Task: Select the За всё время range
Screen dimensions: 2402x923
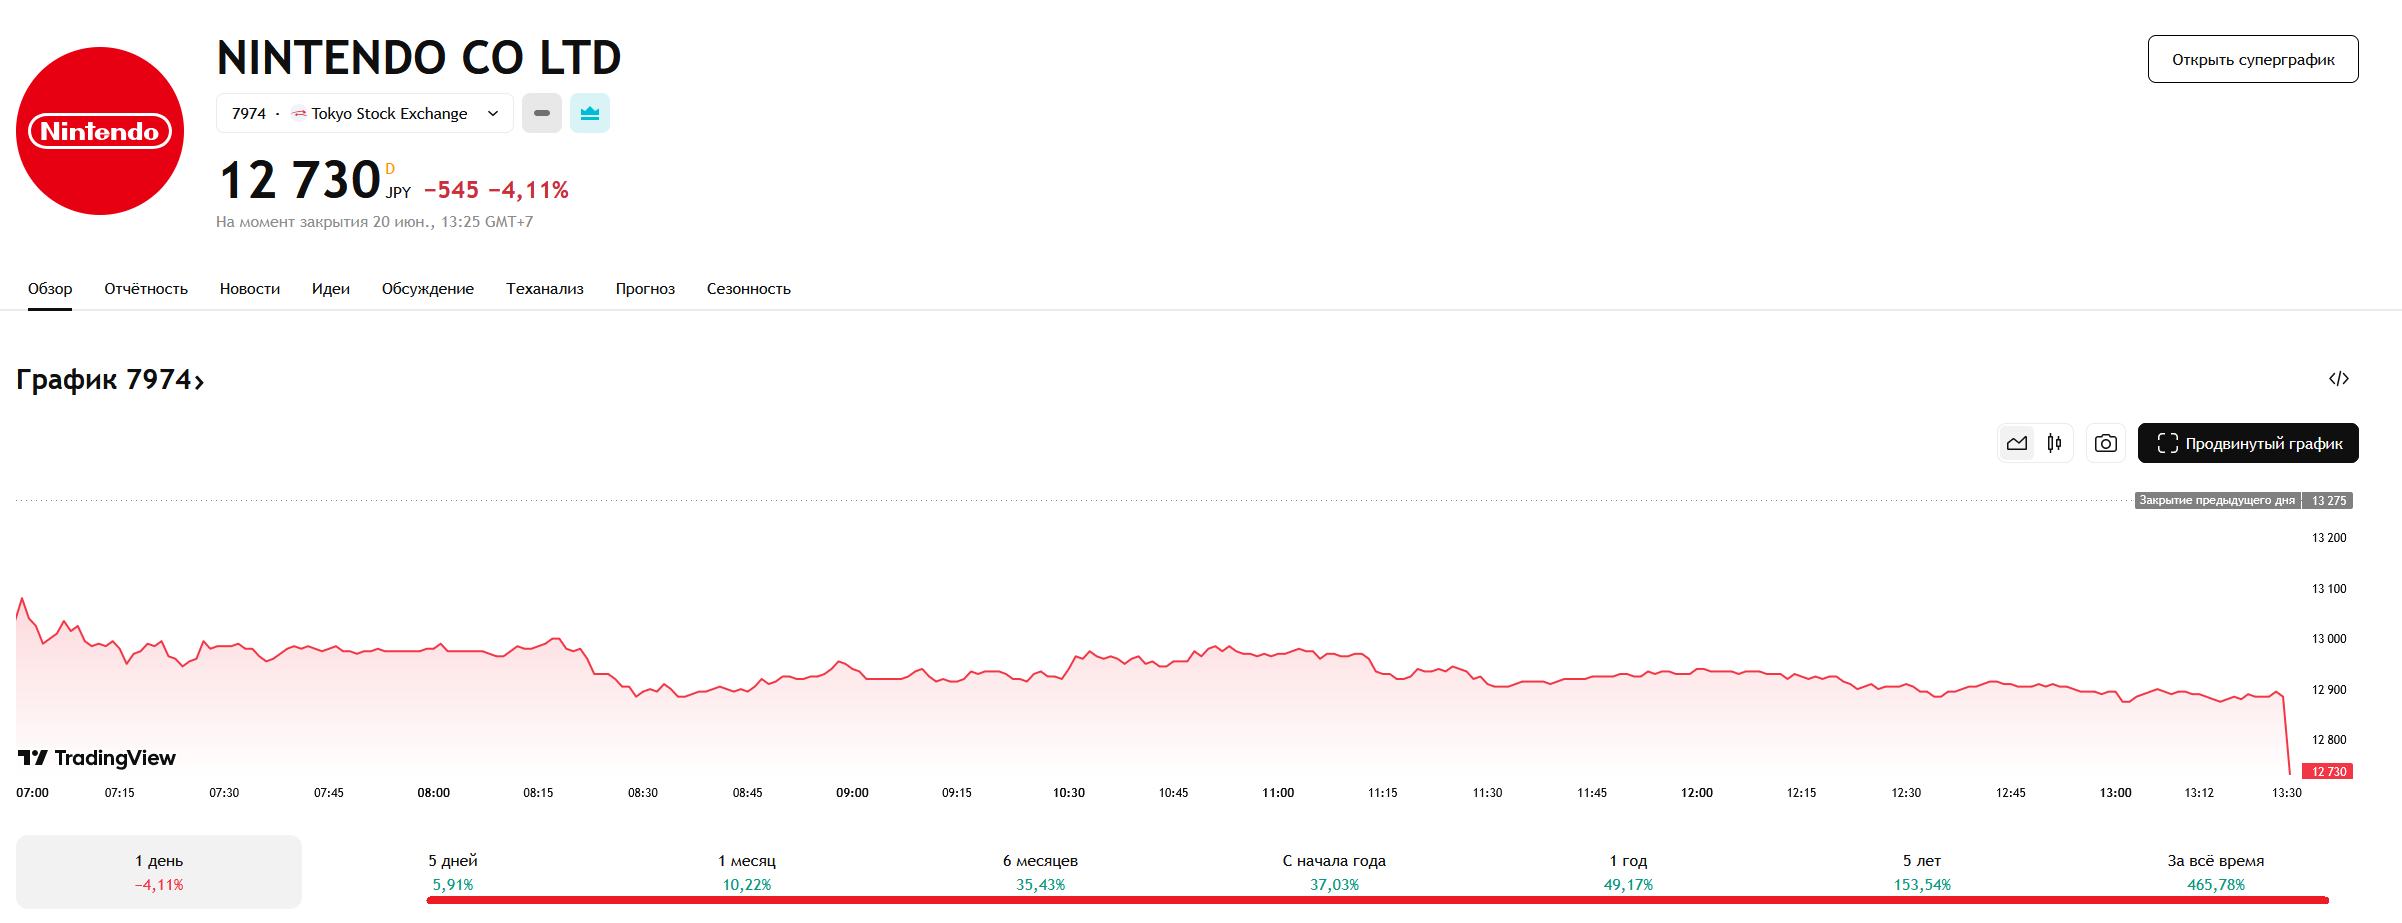Action: [x=2216, y=872]
